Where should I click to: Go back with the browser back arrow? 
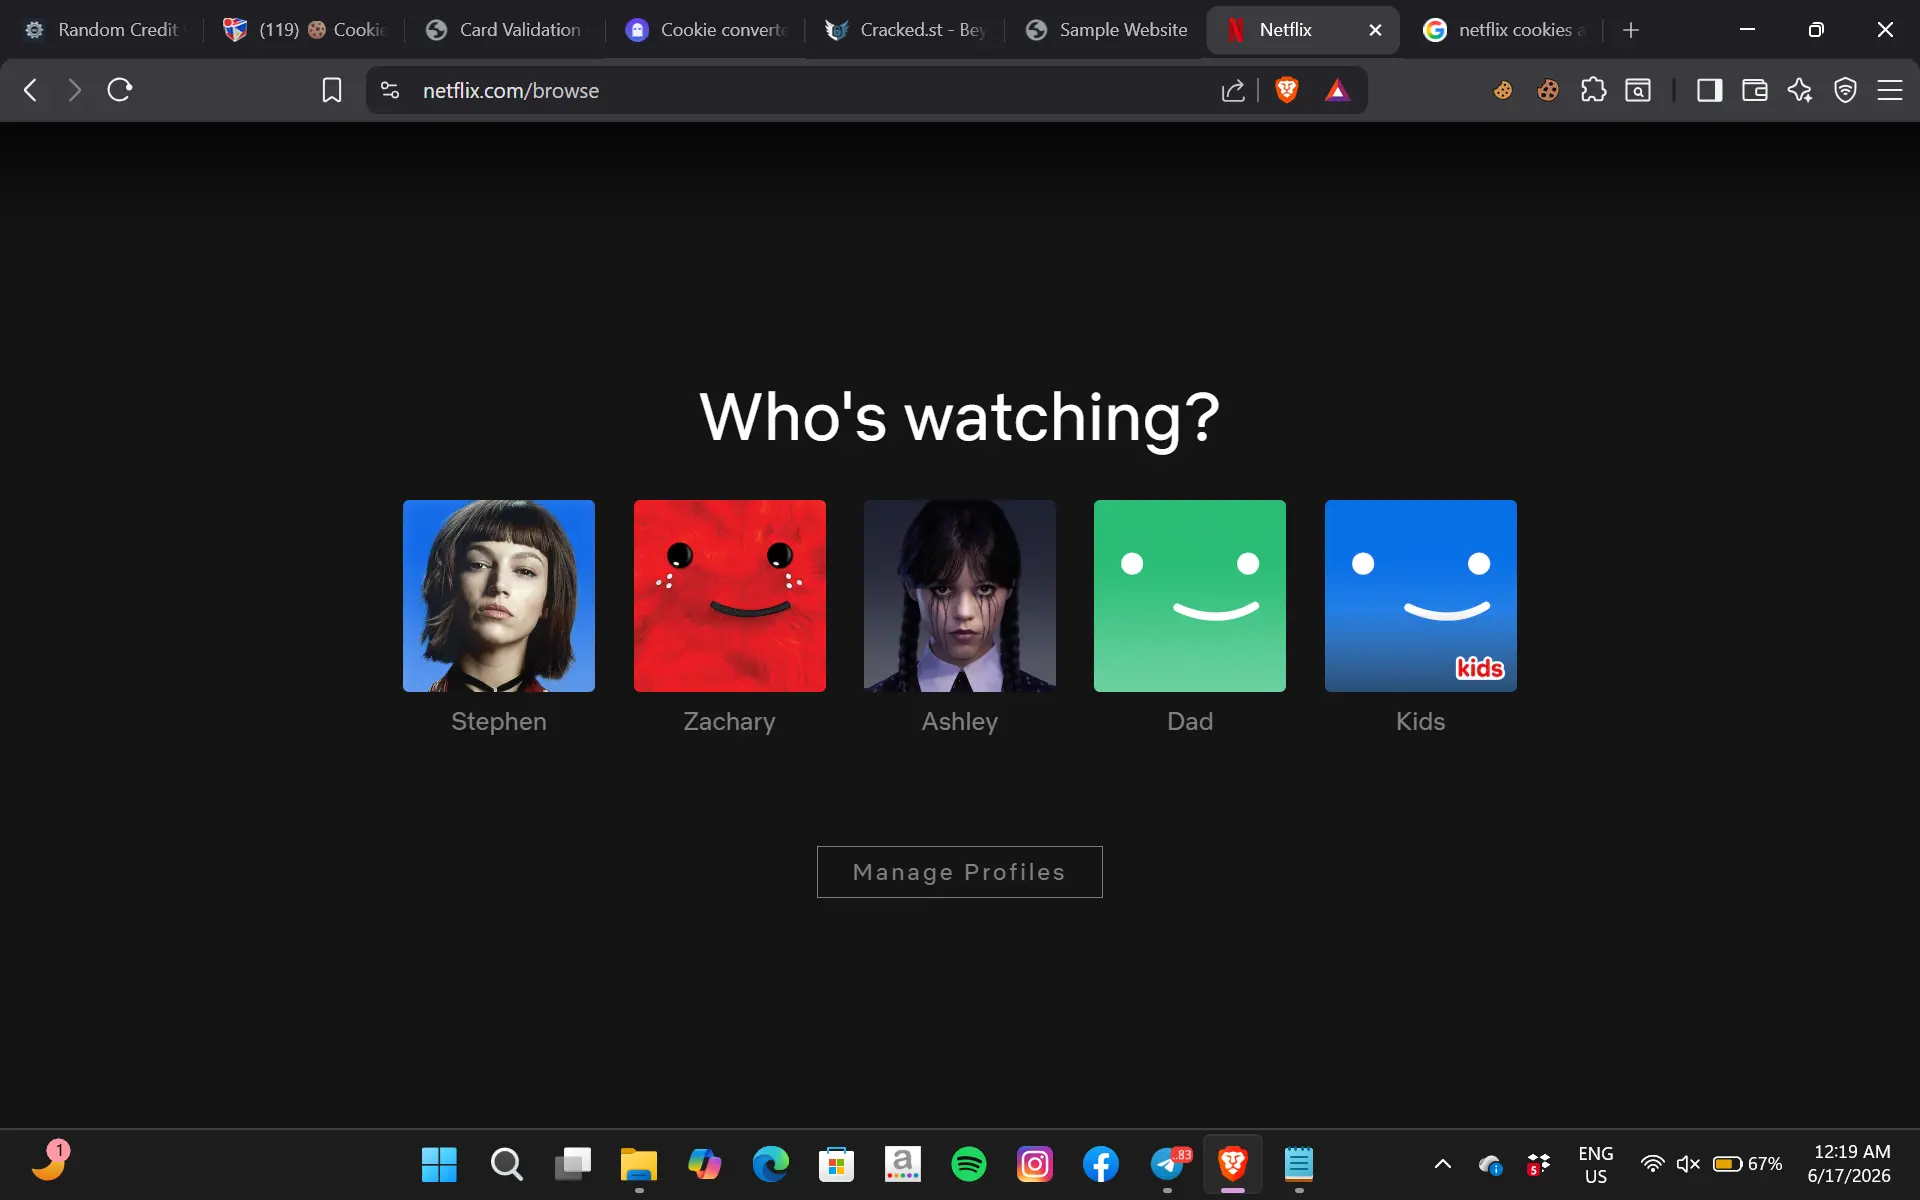click(x=31, y=90)
